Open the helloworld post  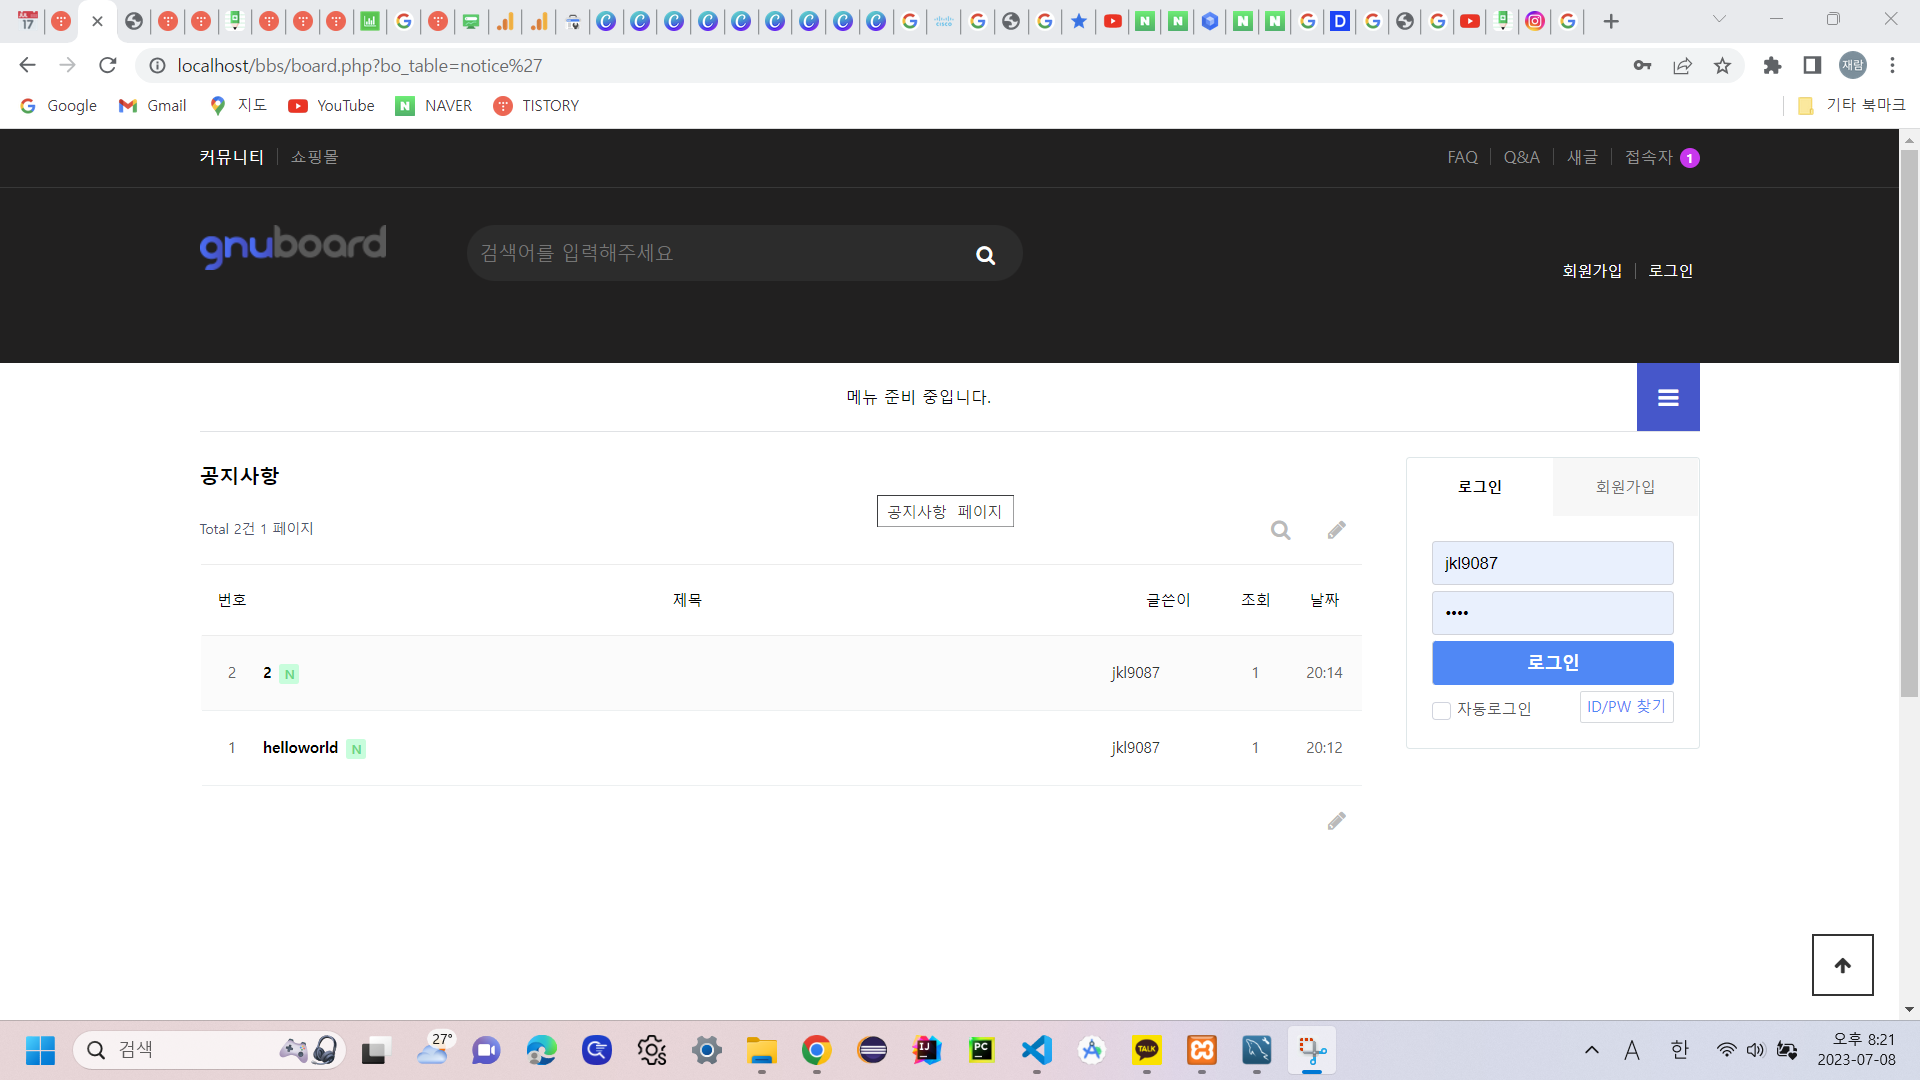pos(300,748)
